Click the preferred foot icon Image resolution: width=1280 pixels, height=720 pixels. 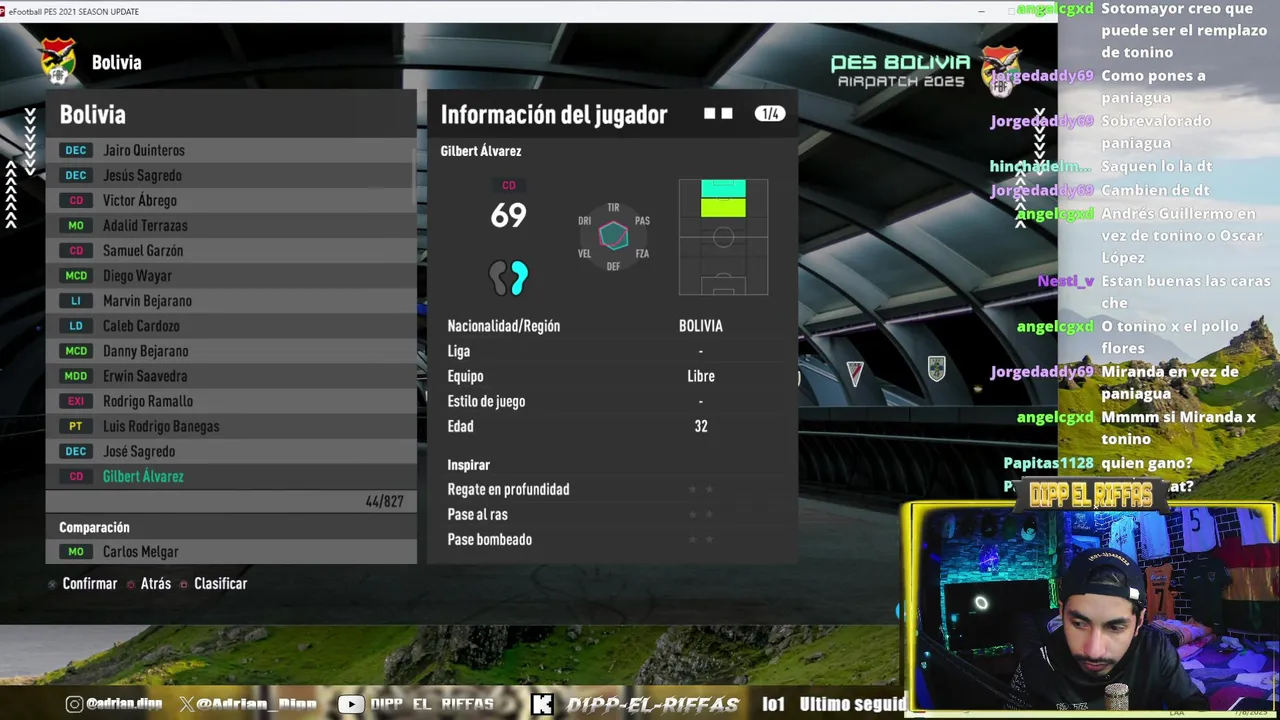[x=508, y=277]
